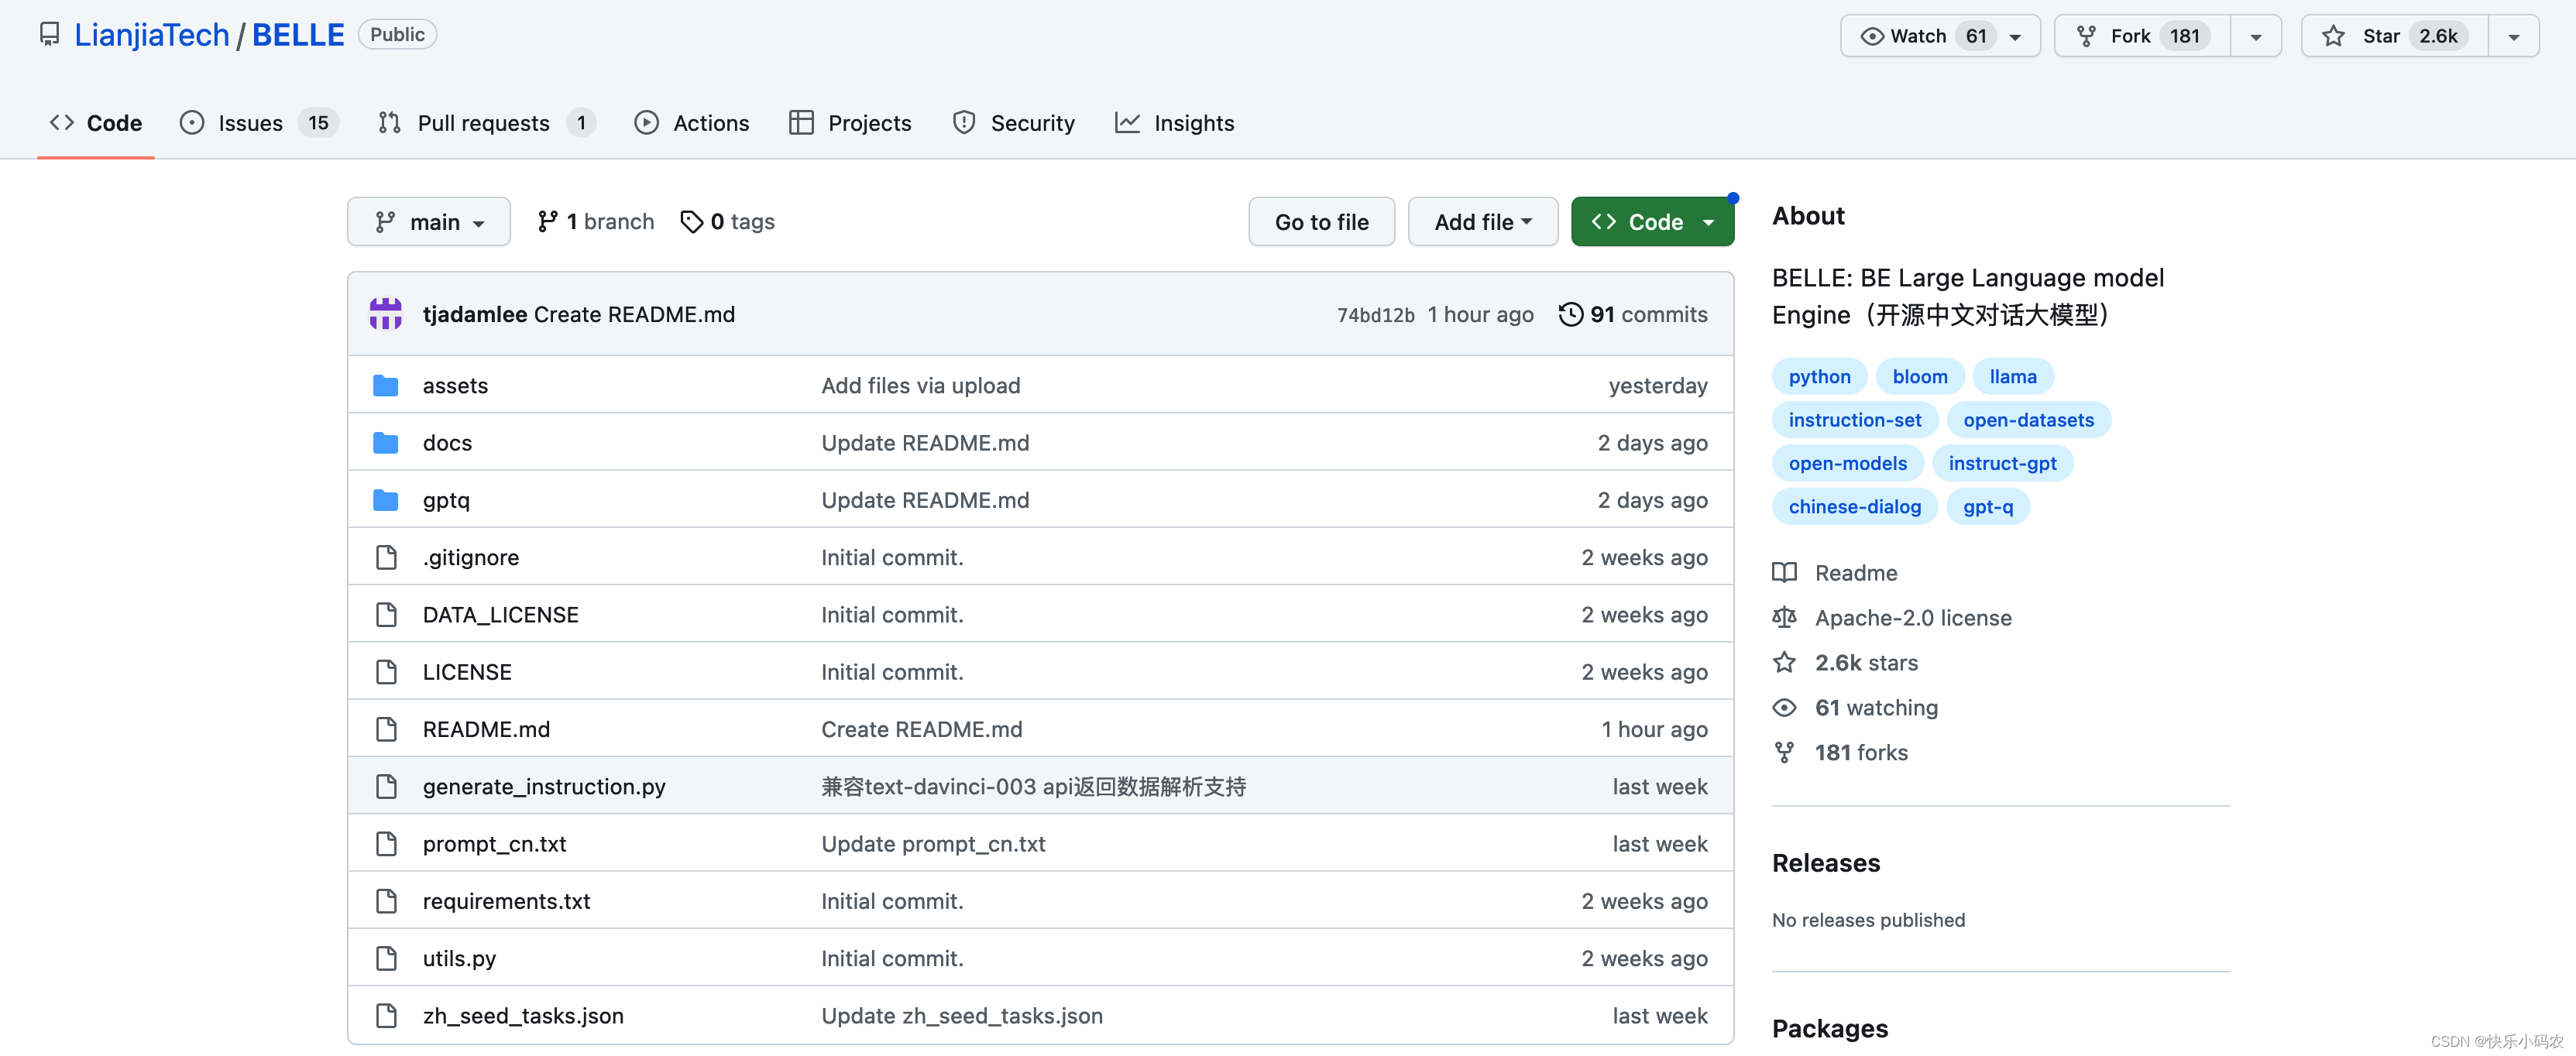
Task: Click the Apache-2.0 license text link
Action: pos(1913,618)
